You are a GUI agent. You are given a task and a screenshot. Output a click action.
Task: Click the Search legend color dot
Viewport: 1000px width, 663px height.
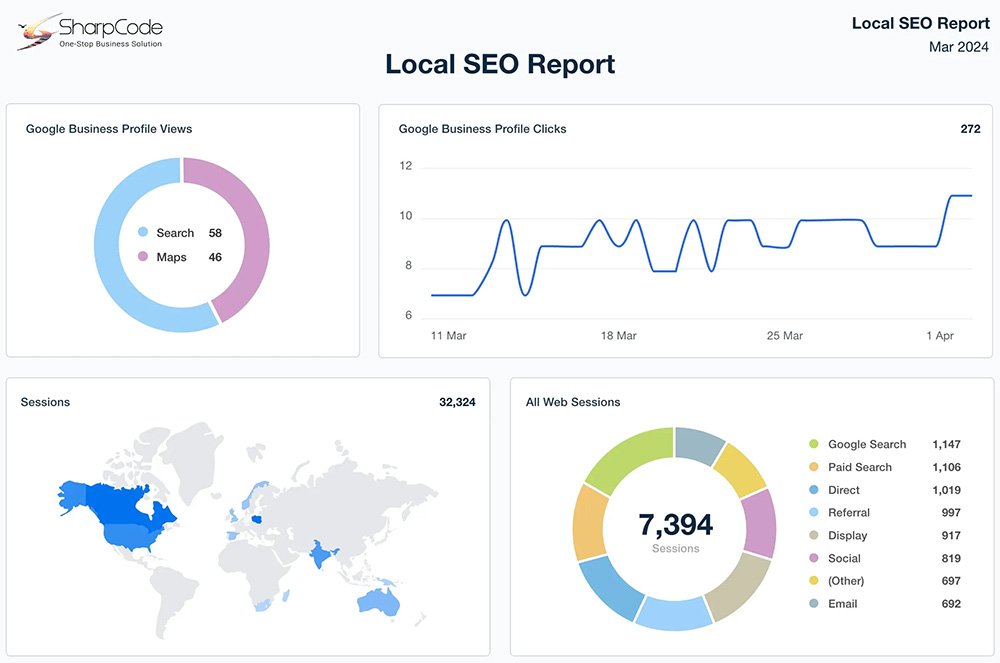pyautogui.click(x=142, y=233)
